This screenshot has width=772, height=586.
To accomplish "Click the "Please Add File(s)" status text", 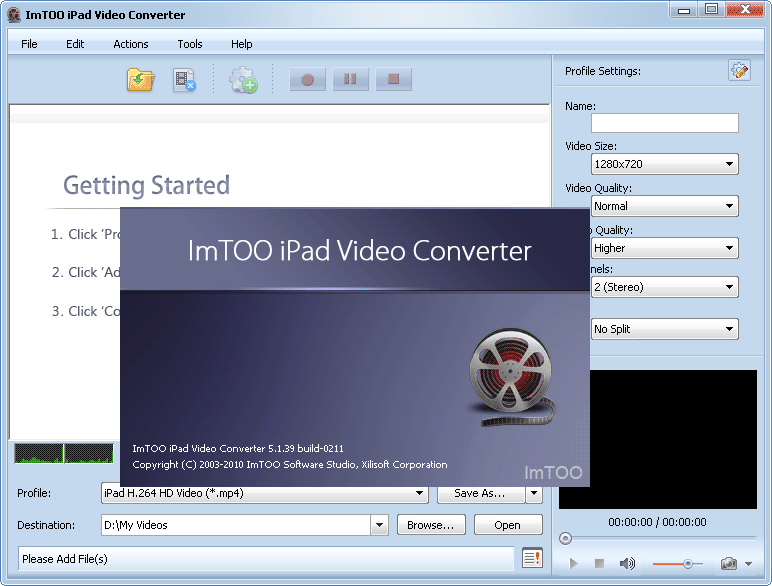I will (64, 559).
